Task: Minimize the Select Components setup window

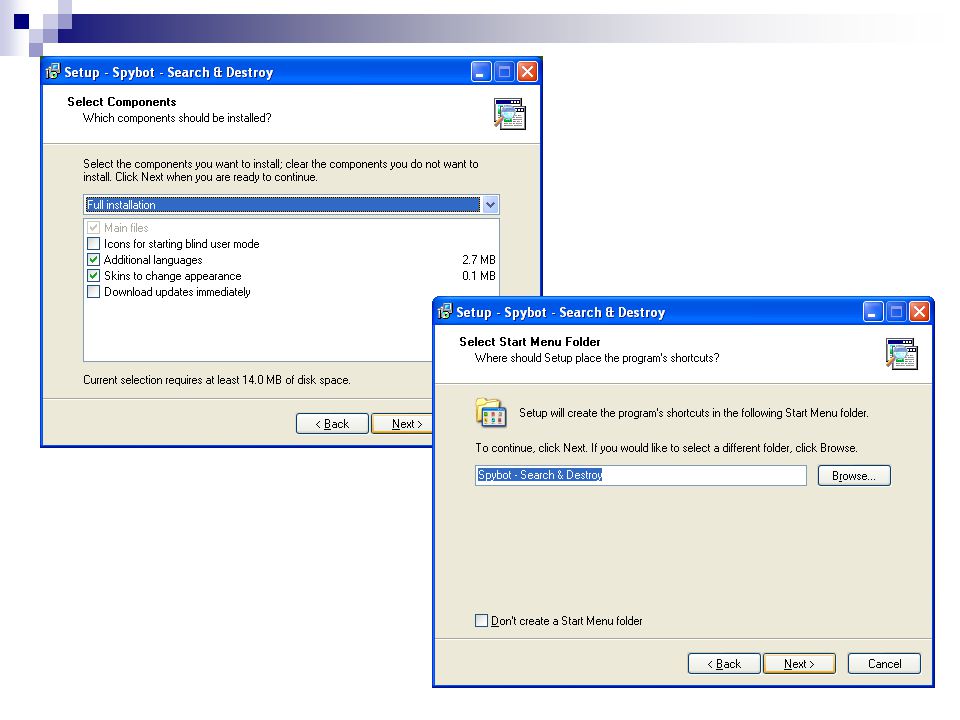Action: tap(481, 72)
